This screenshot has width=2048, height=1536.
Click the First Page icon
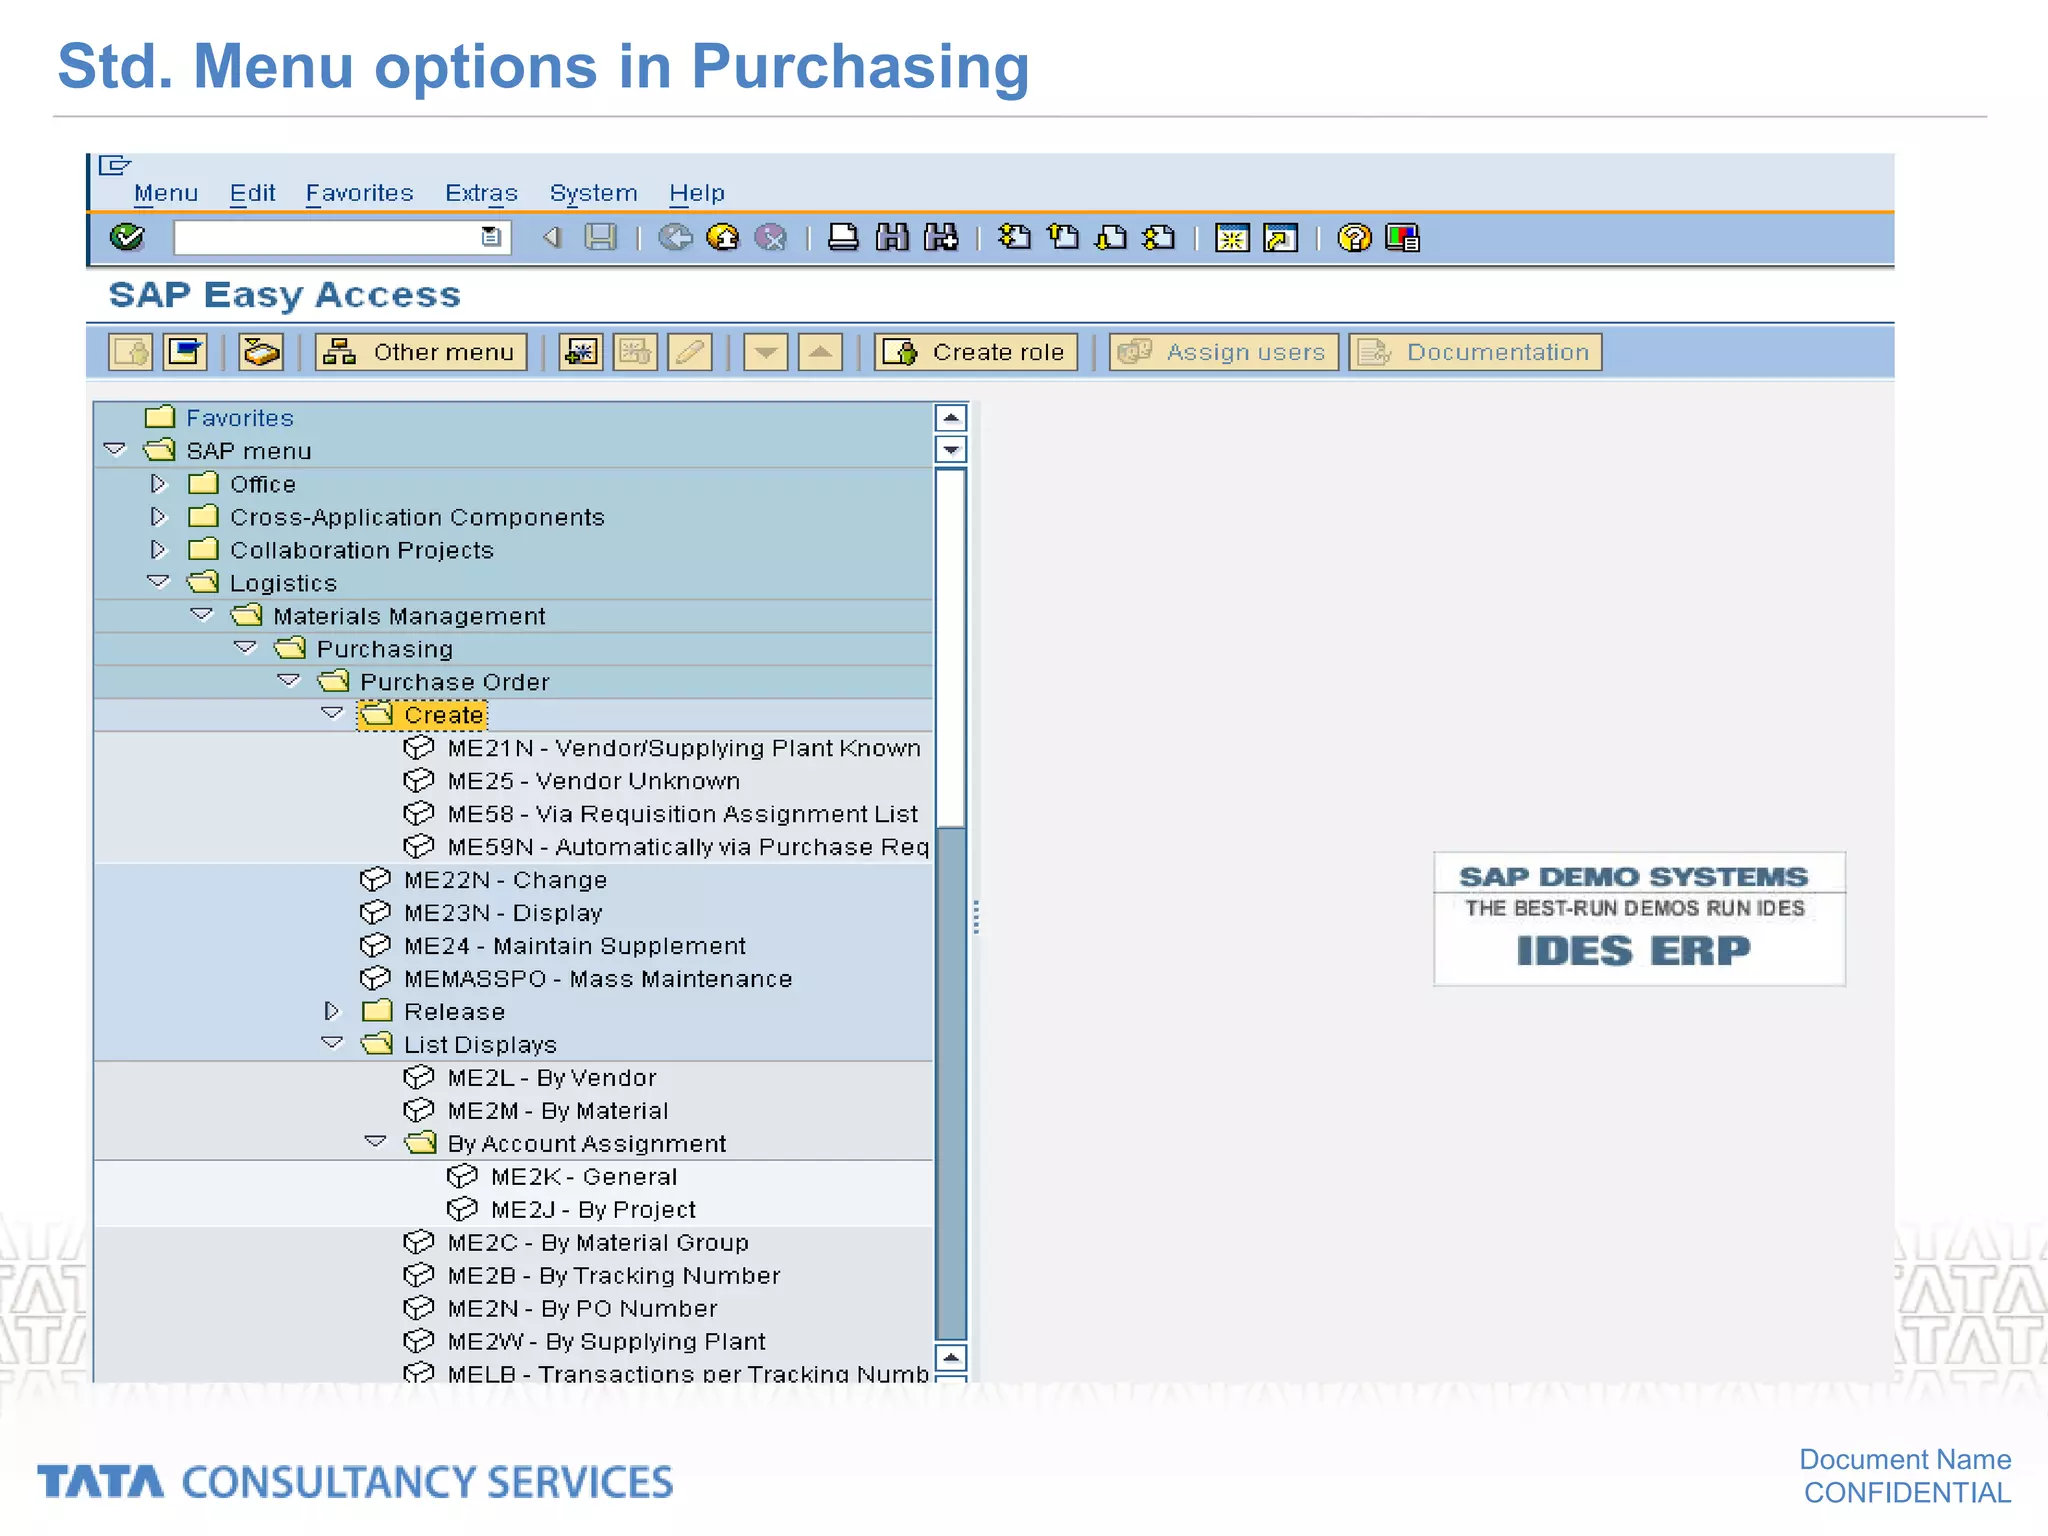click(1014, 237)
